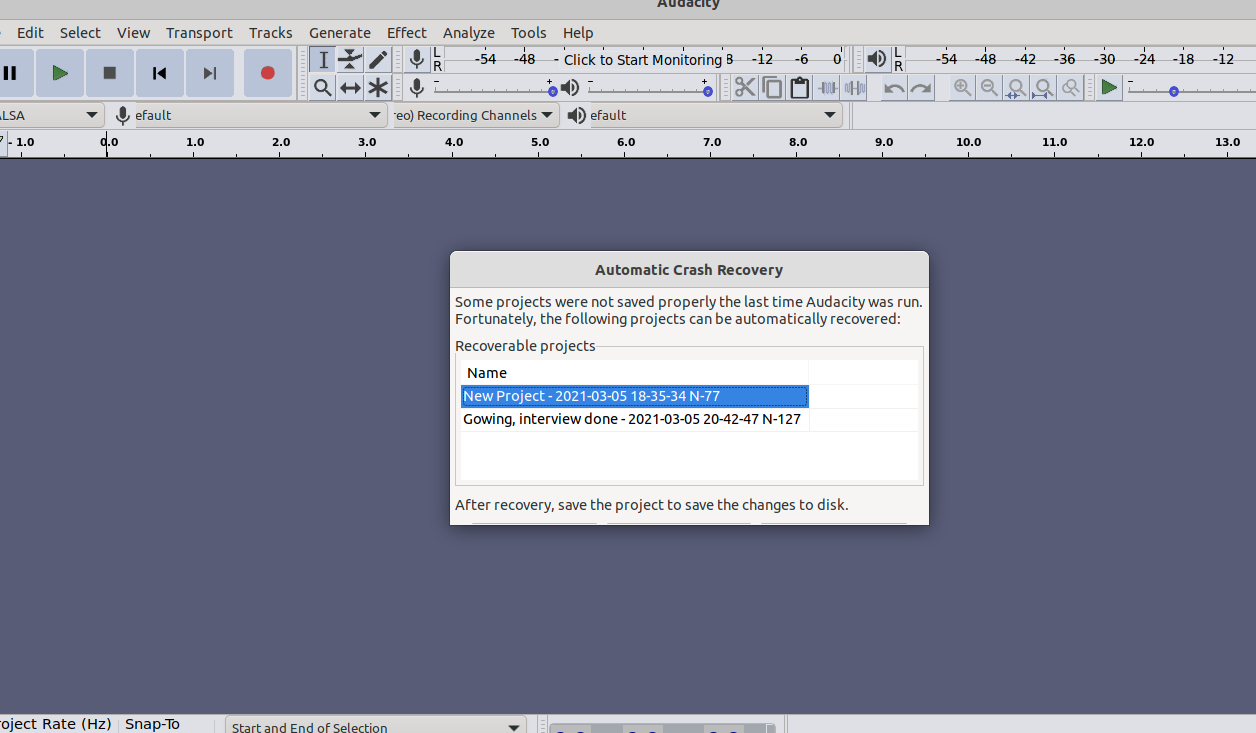Click the Trim audio outside selection icon
This screenshot has width=1256, height=733.
(x=827, y=88)
